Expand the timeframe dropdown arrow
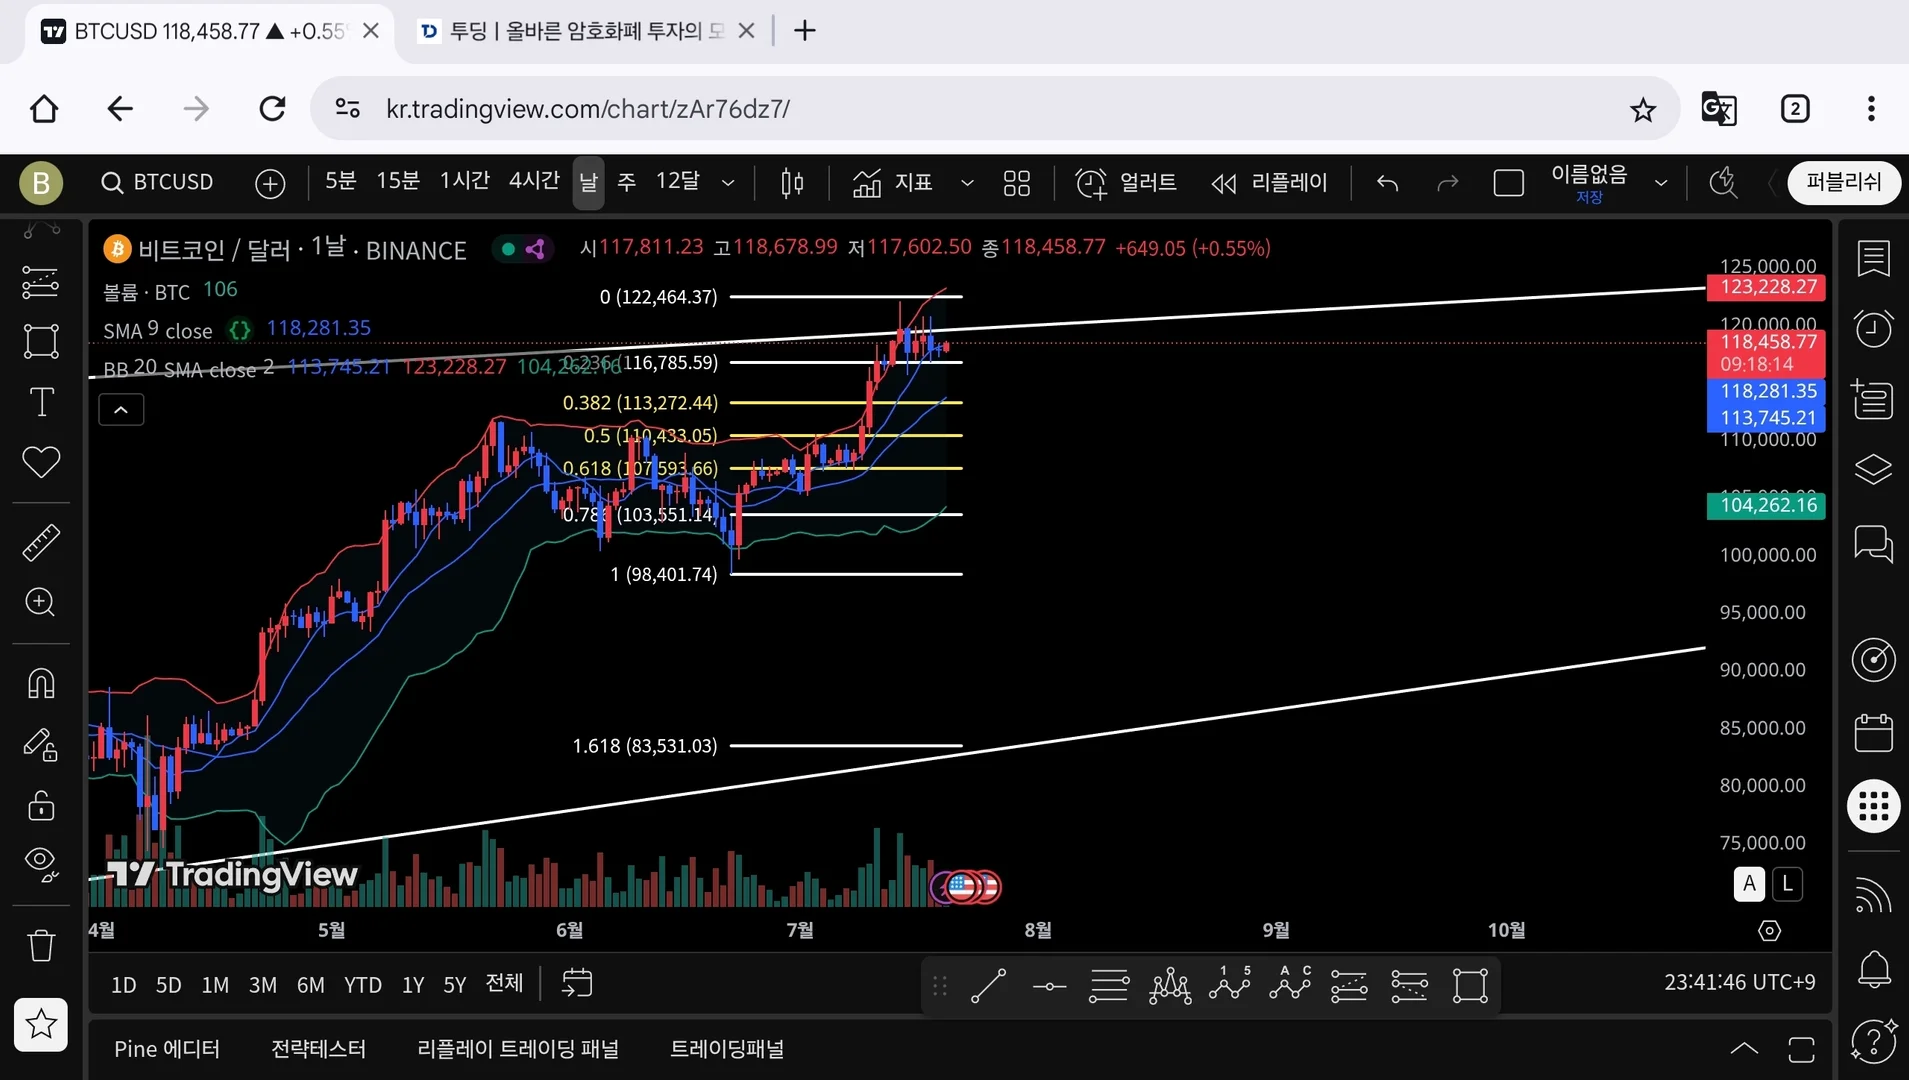This screenshot has width=1909, height=1080. click(728, 183)
